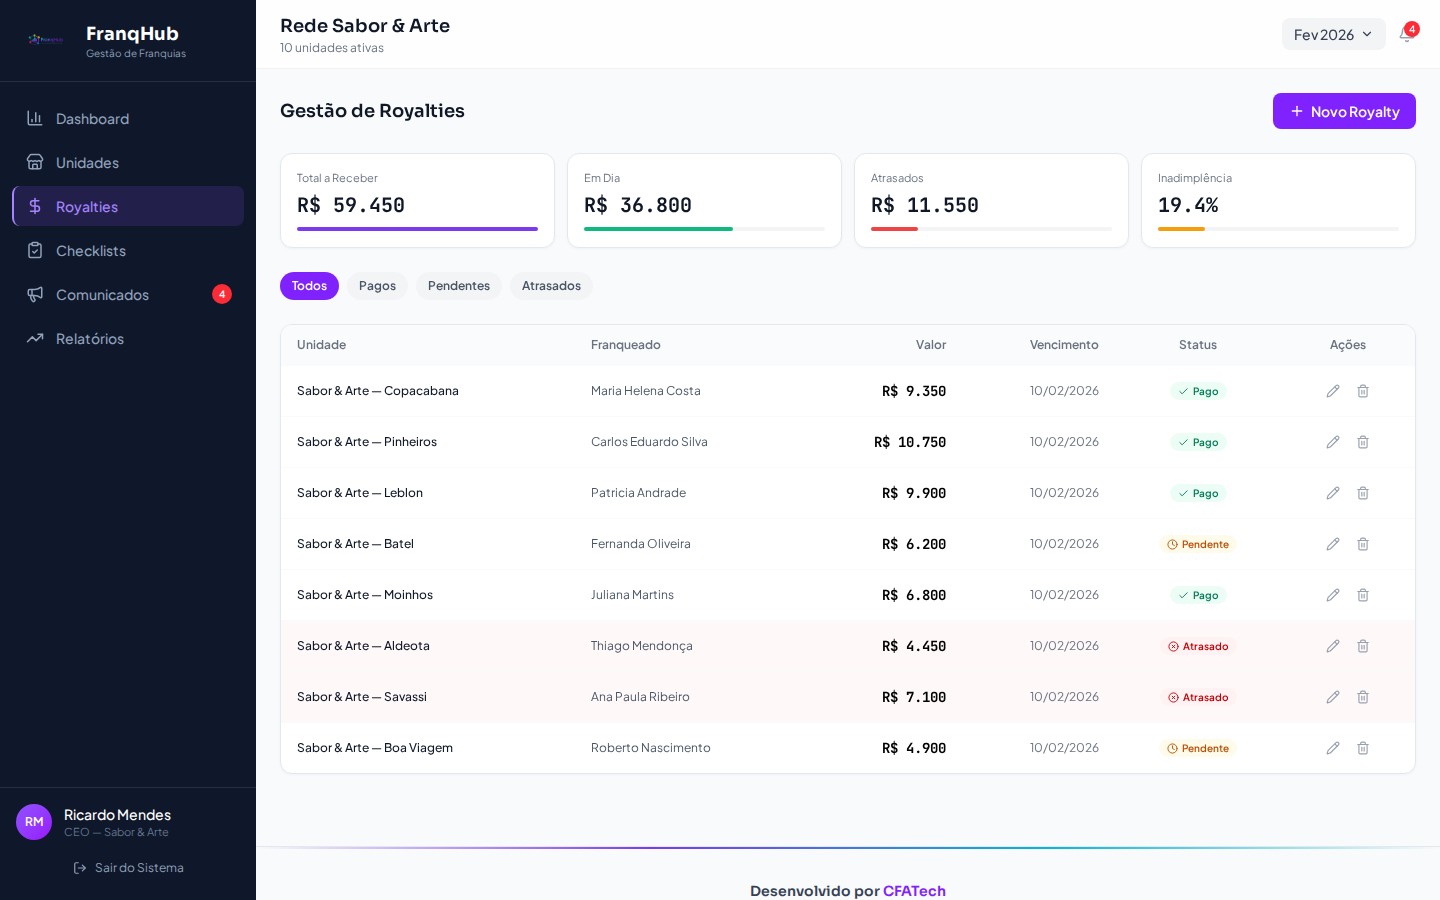Click the edit pencil for Leblon unit
This screenshot has height=900, width=1440.
pos(1332,493)
